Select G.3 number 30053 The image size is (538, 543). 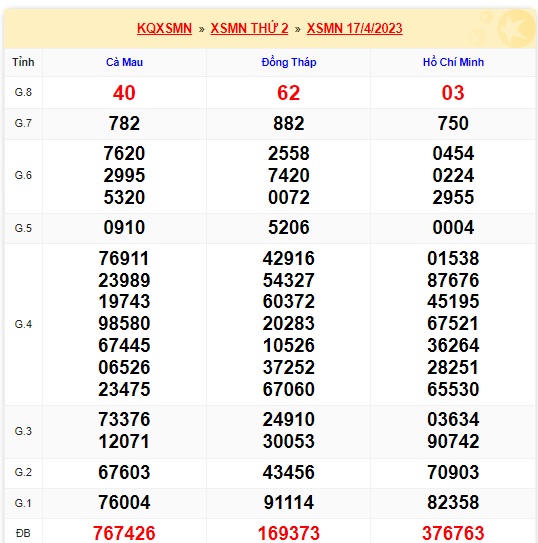[289, 442]
